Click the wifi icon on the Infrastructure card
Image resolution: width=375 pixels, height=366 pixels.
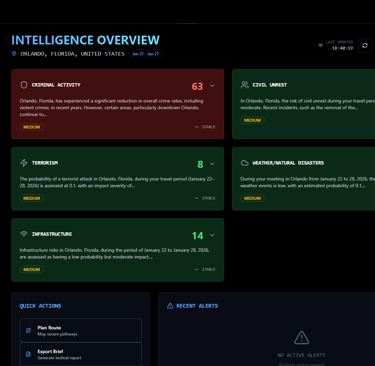pyautogui.click(x=24, y=234)
